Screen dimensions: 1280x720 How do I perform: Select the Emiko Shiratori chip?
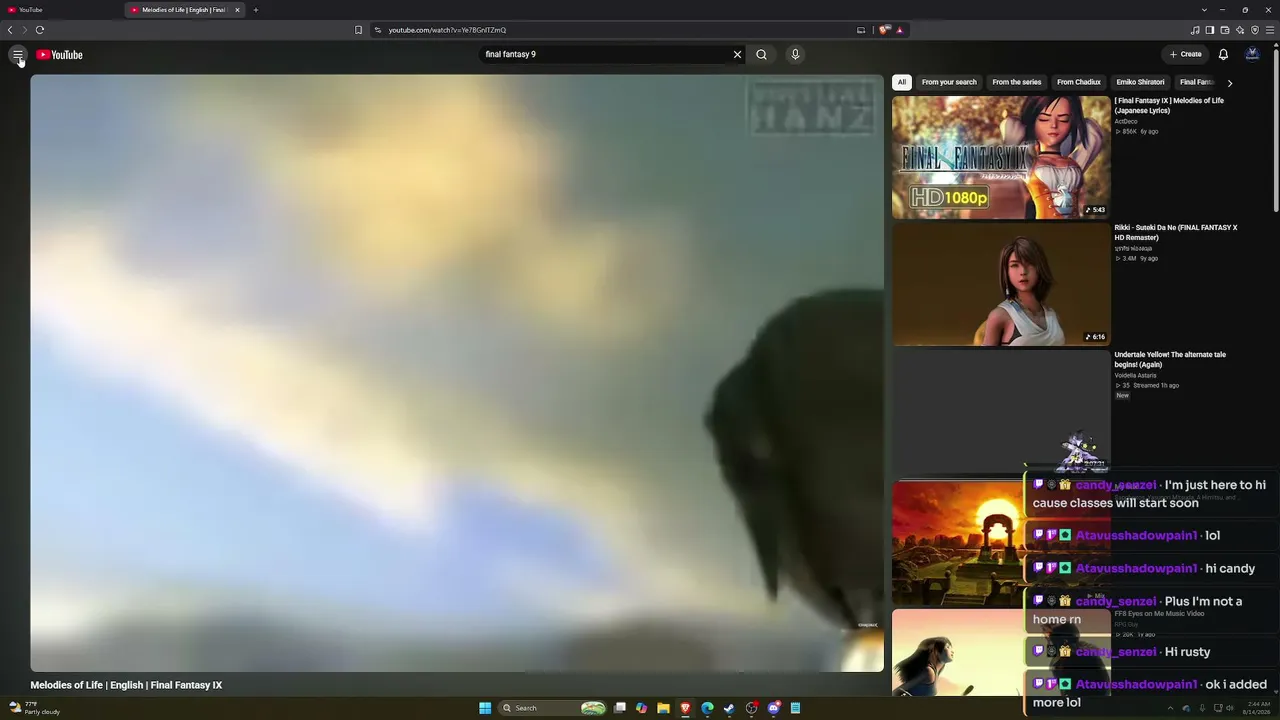point(1140,82)
